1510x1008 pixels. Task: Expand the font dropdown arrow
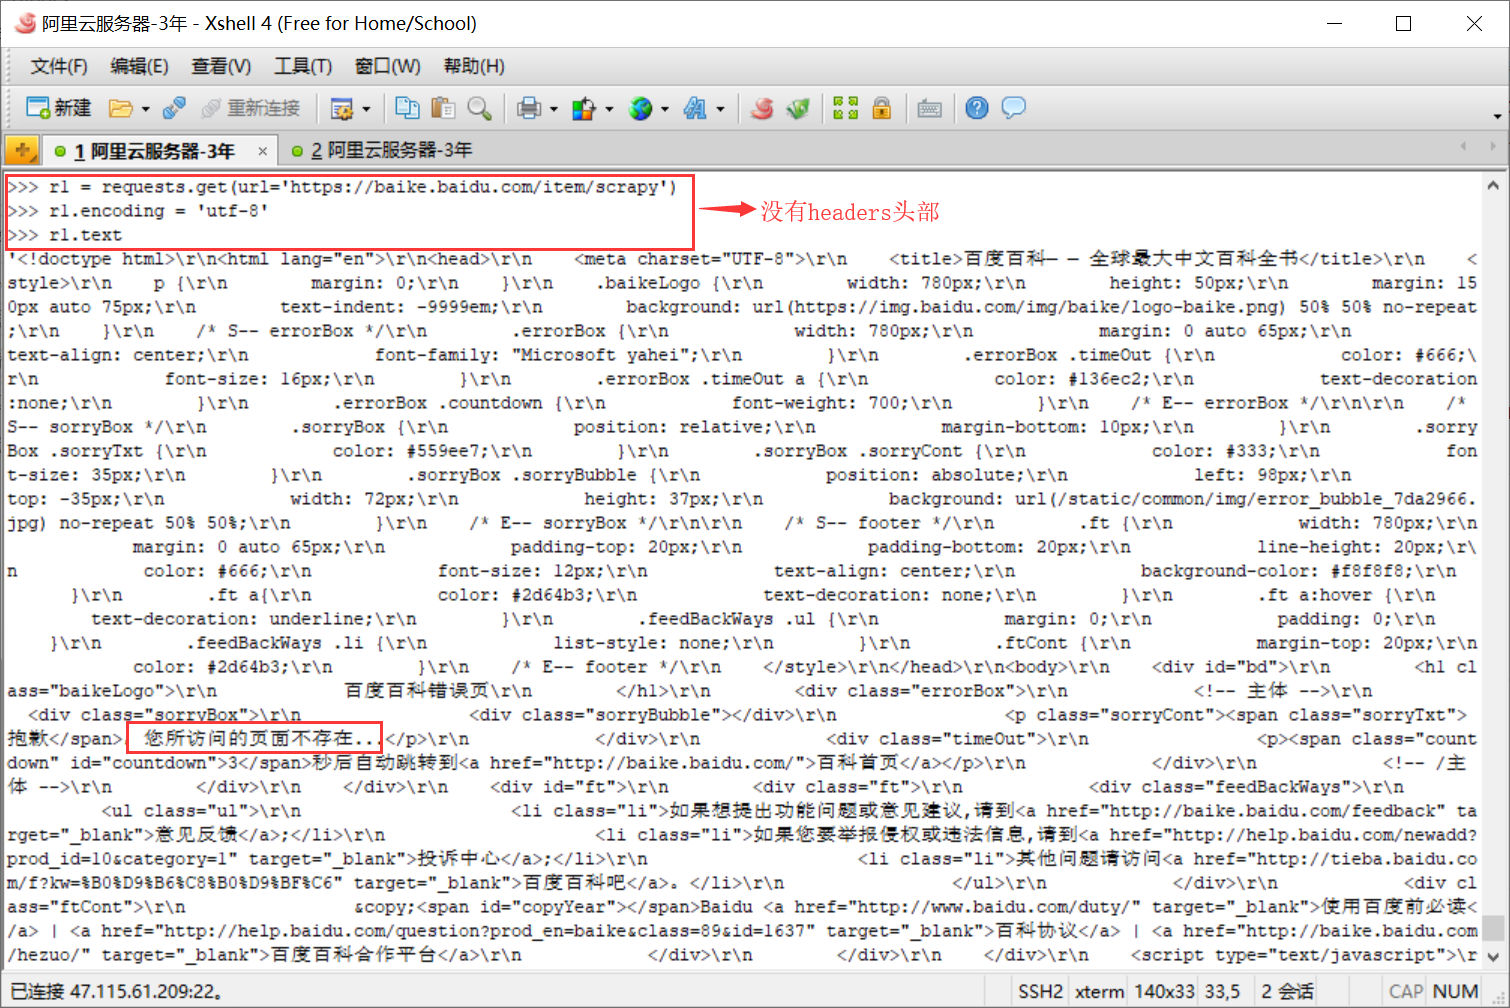point(720,109)
